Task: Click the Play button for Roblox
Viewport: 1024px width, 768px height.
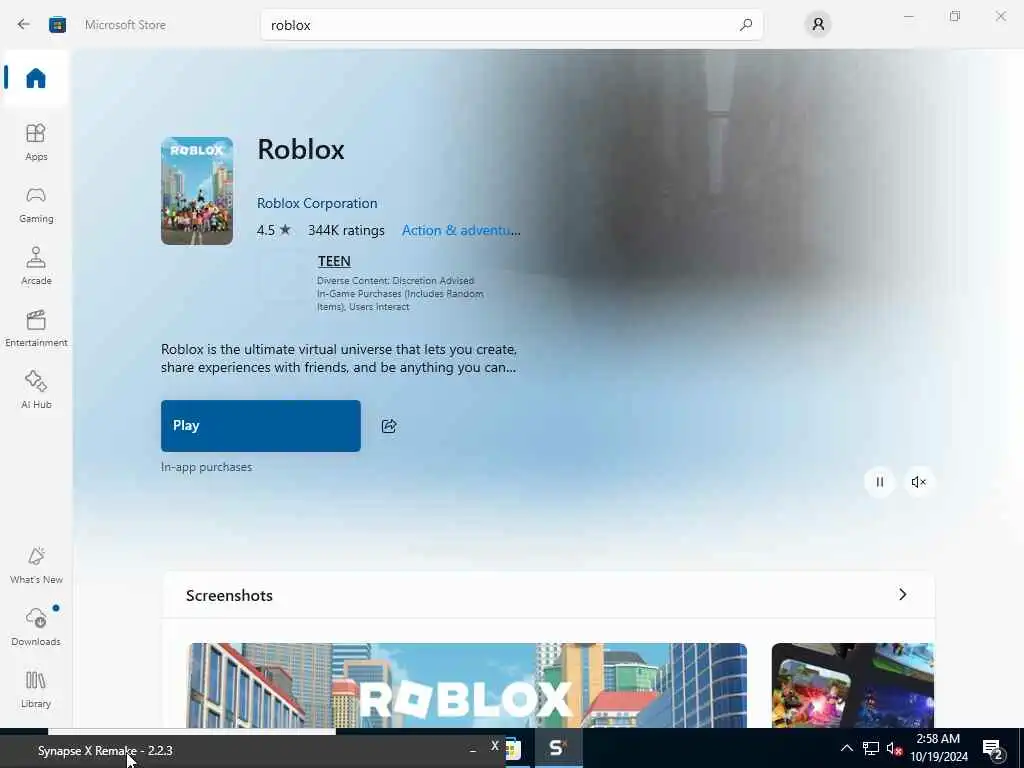Action: coord(261,426)
